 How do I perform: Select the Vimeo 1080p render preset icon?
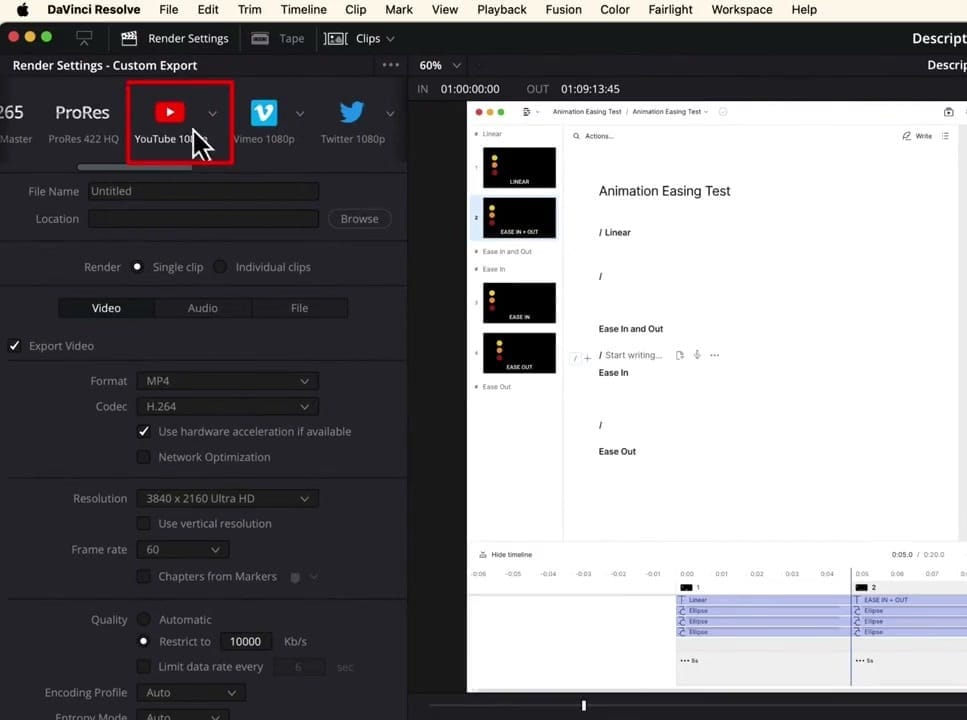click(x=263, y=112)
